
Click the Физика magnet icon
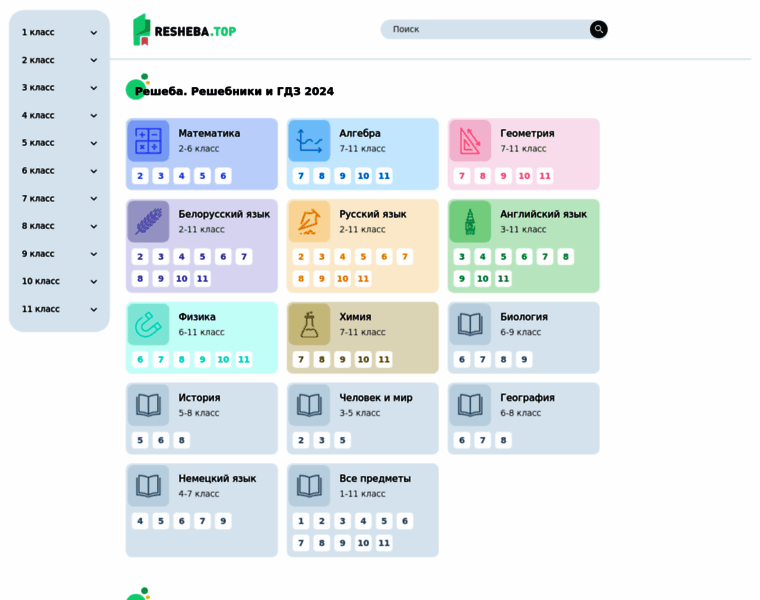pyautogui.click(x=148, y=324)
